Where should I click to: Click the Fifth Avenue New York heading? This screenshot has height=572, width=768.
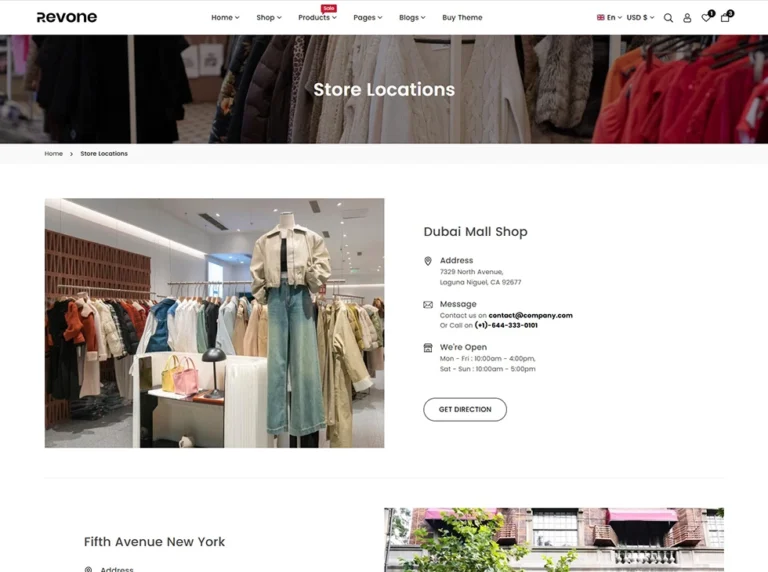(x=154, y=542)
